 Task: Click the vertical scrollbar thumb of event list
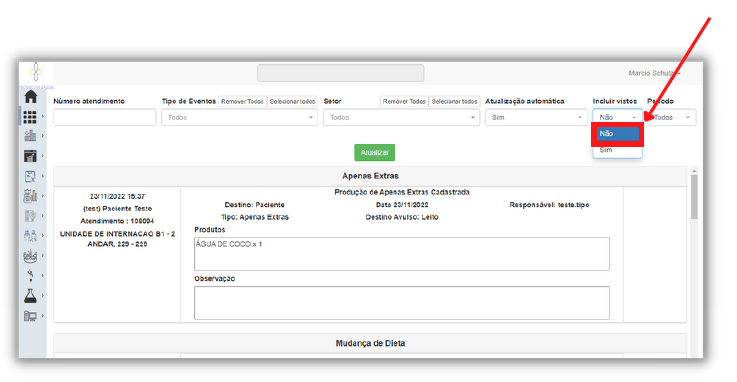tap(694, 197)
